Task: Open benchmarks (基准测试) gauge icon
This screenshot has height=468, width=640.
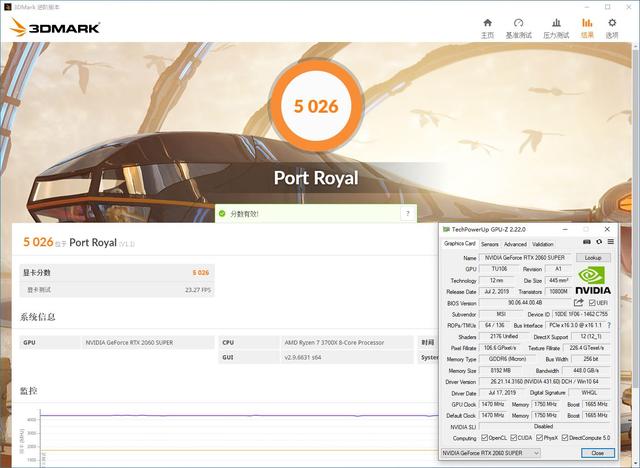Action: [x=518, y=24]
